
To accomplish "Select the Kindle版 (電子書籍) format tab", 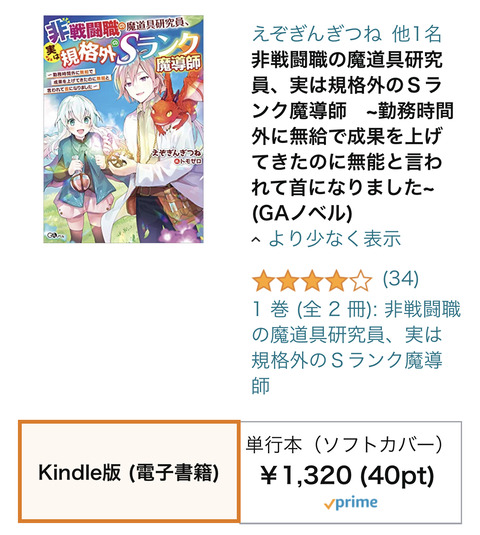I will pos(129,472).
